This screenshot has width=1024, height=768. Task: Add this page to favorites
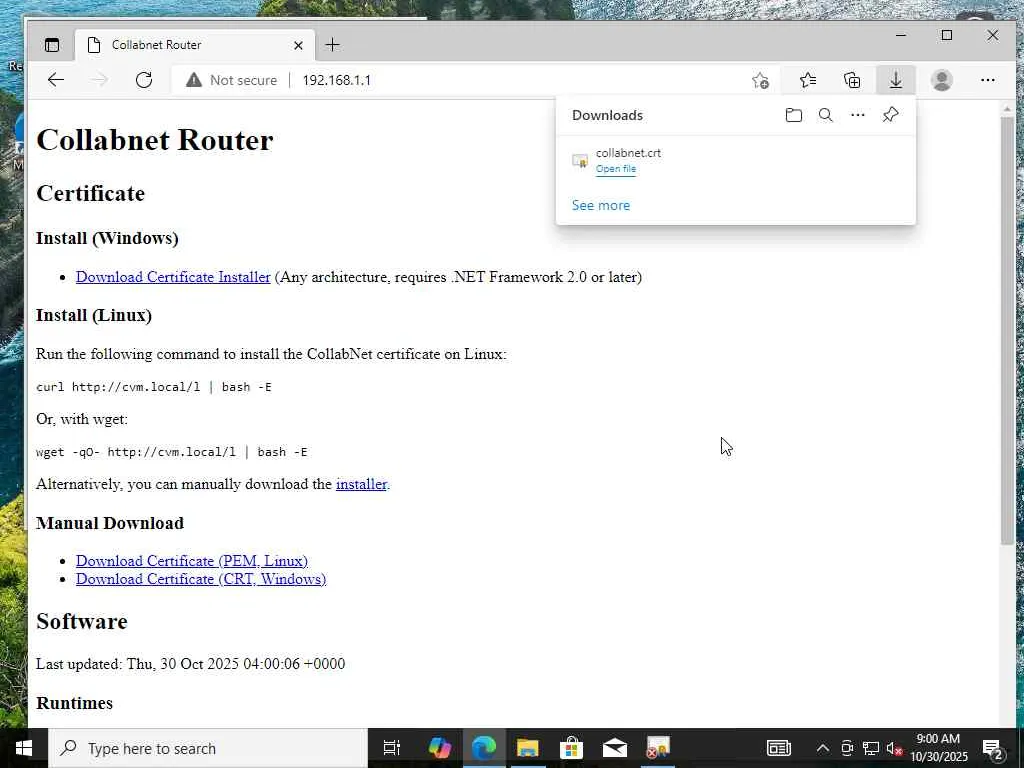tap(760, 80)
